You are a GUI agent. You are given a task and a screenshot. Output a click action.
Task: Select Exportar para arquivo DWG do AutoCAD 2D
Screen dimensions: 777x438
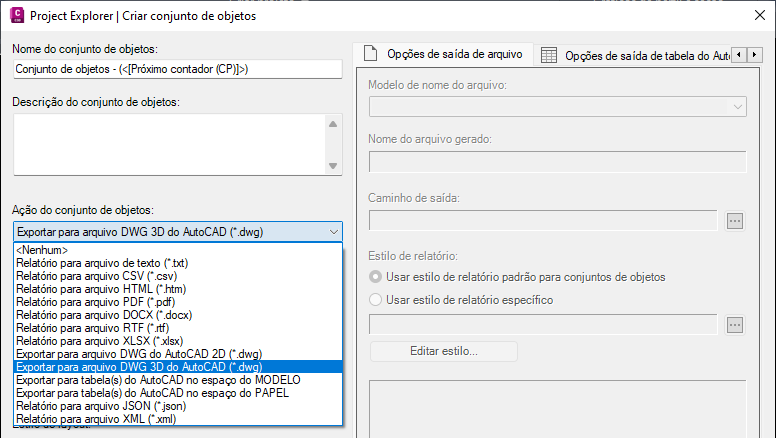(178, 354)
